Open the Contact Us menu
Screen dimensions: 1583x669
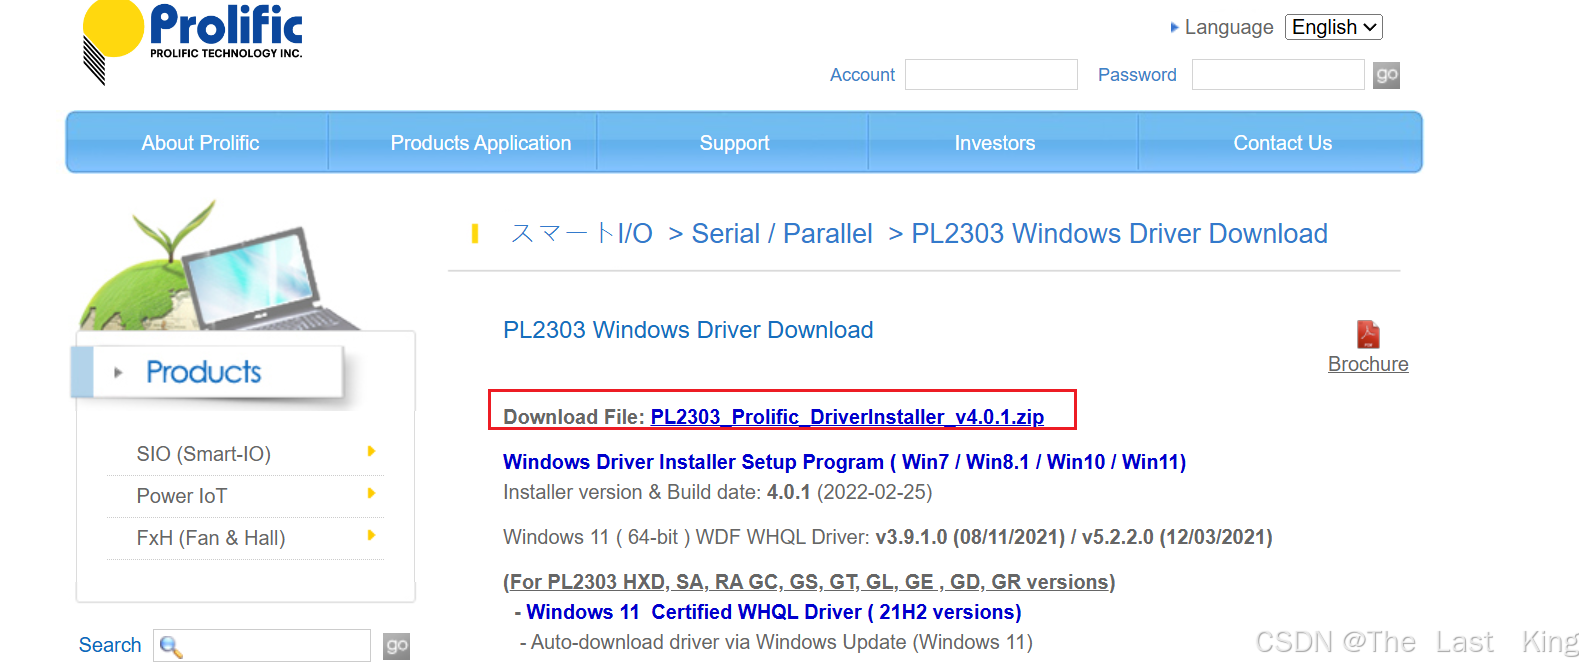(1282, 143)
